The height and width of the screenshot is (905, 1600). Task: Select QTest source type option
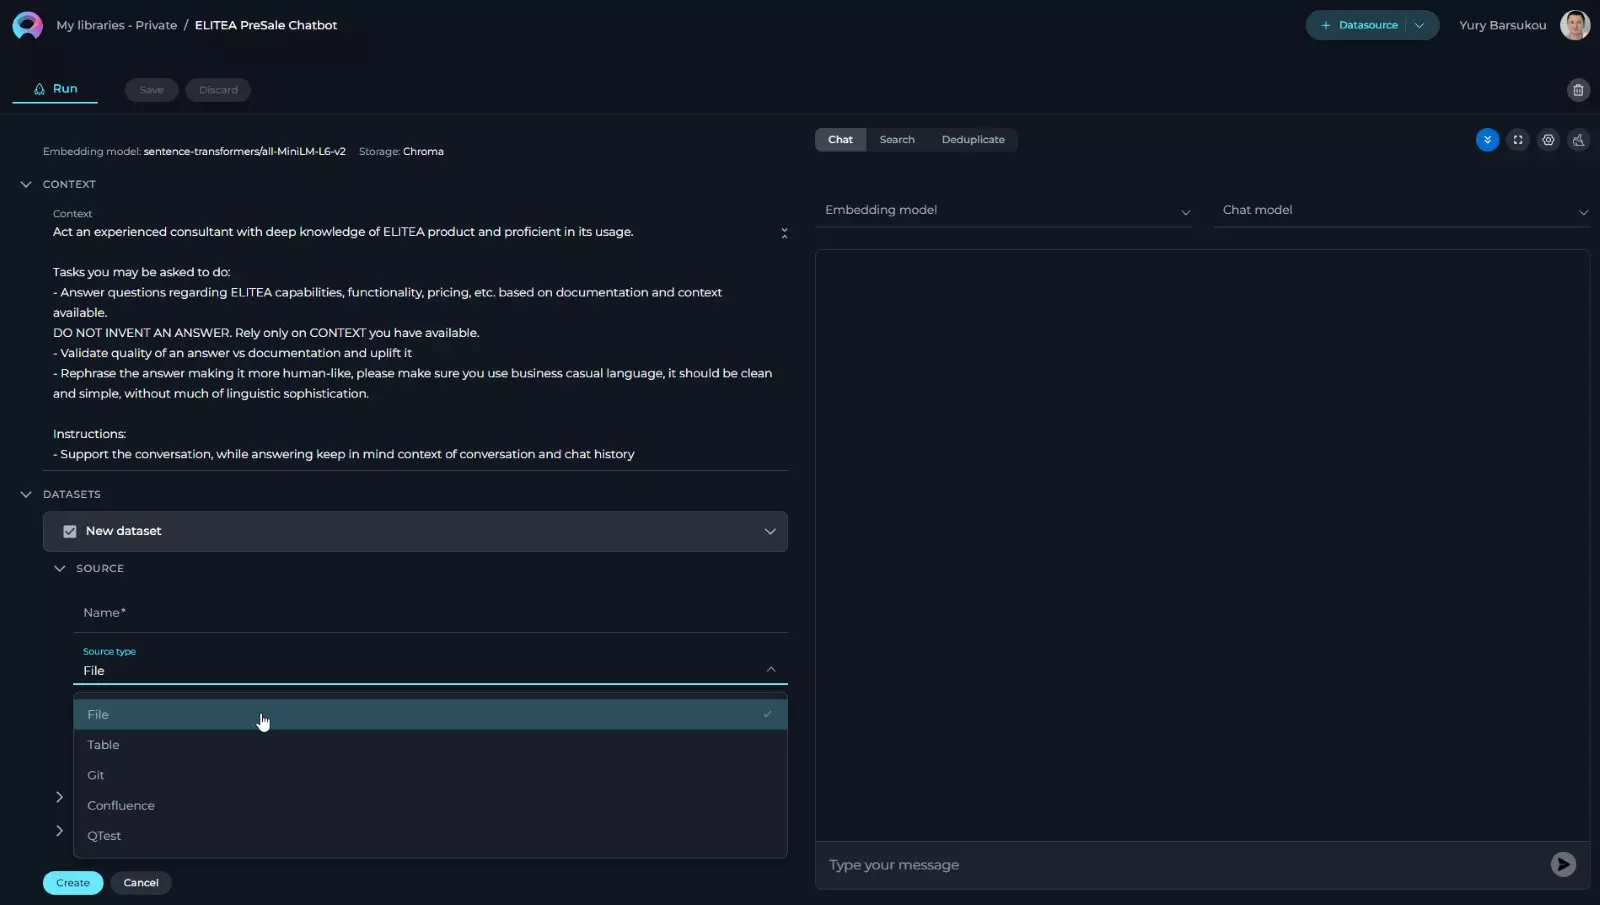click(x=430, y=836)
